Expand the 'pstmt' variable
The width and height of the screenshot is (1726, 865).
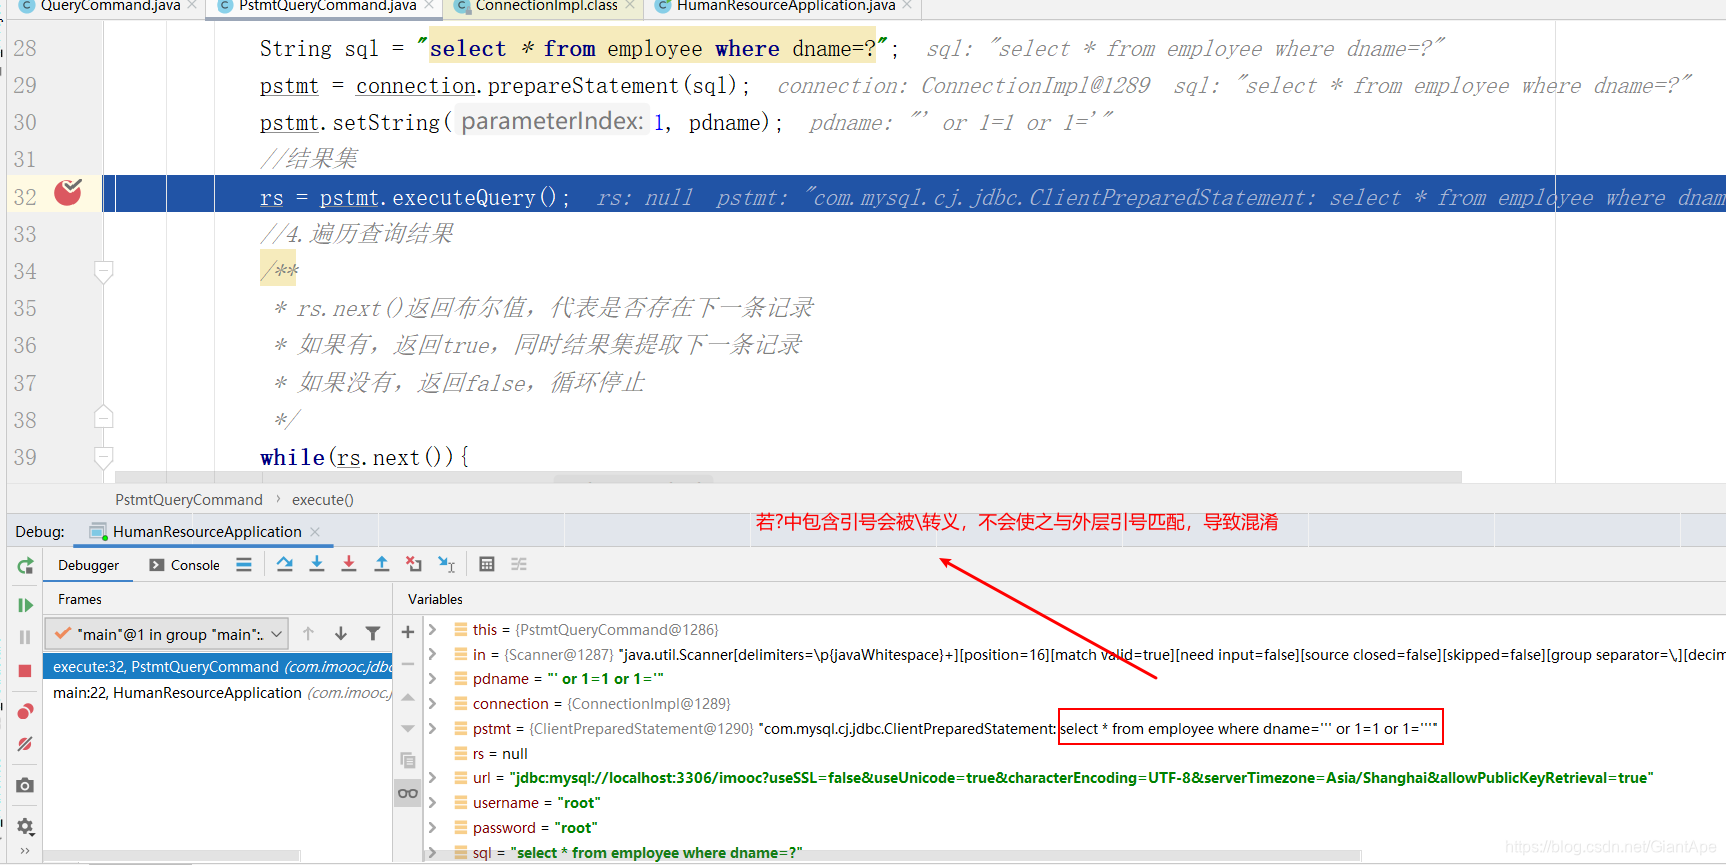pos(433,728)
